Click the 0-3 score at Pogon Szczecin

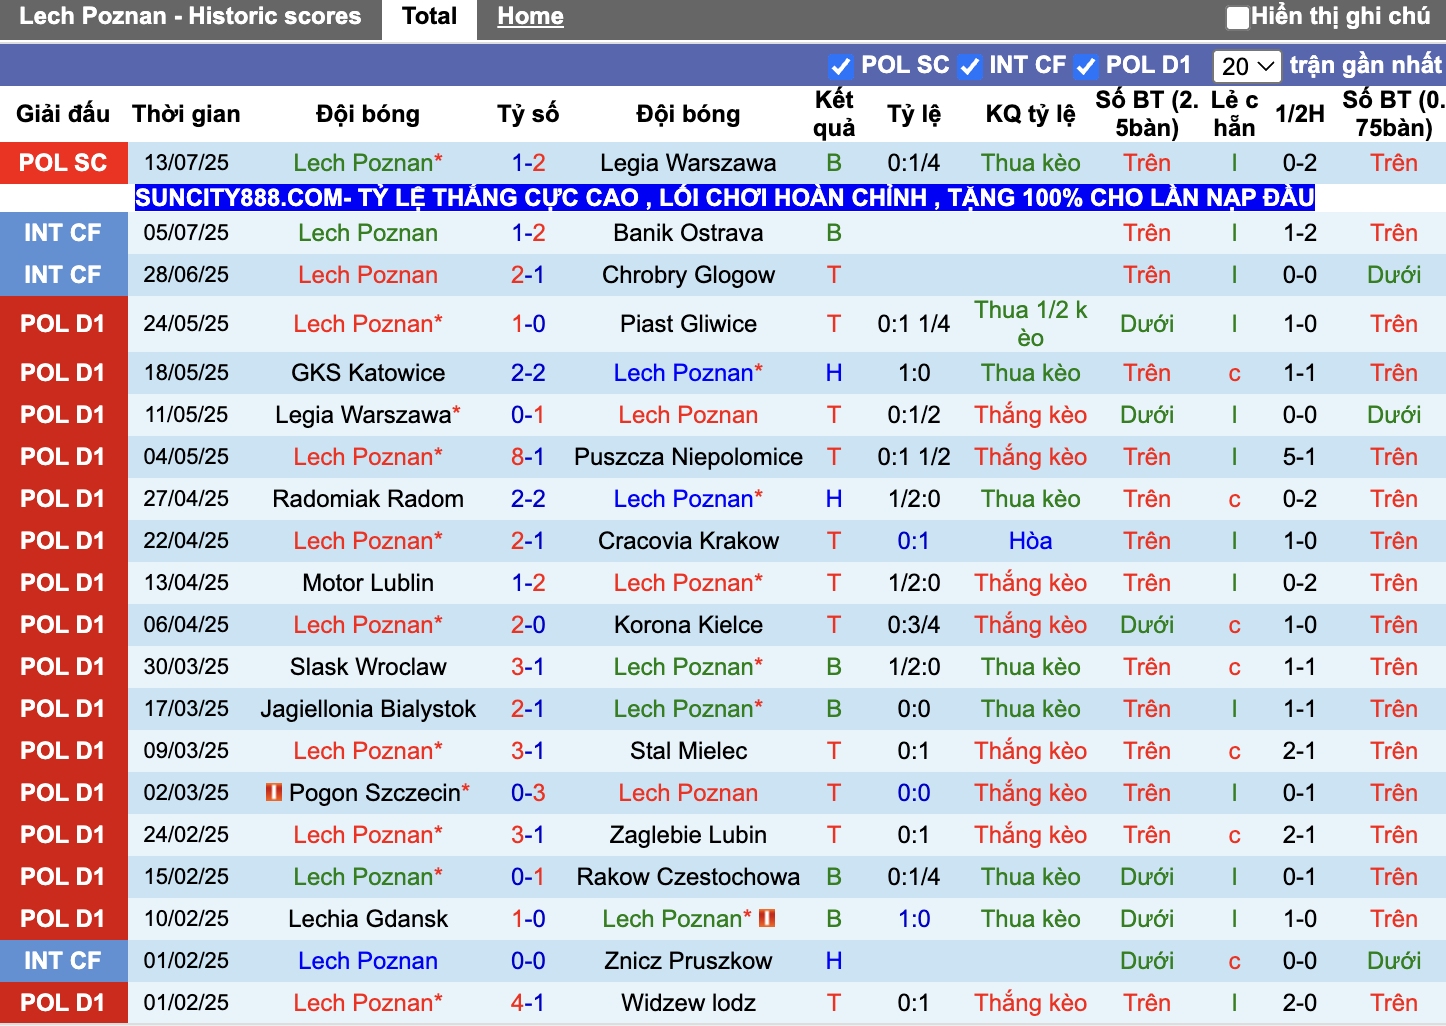tap(528, 793)
